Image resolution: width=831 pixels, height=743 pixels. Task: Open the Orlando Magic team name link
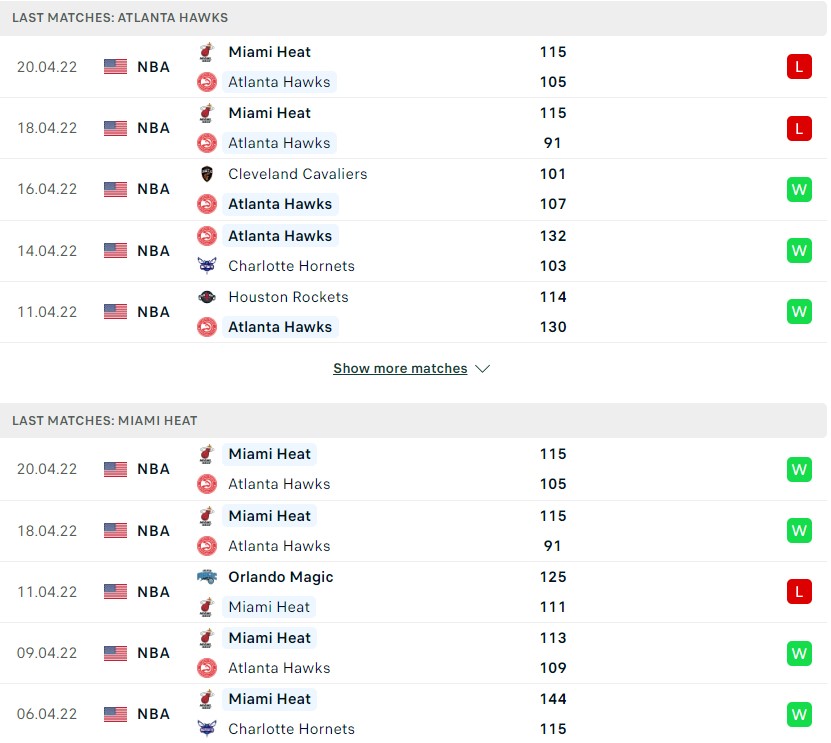[x=280, y=577]
